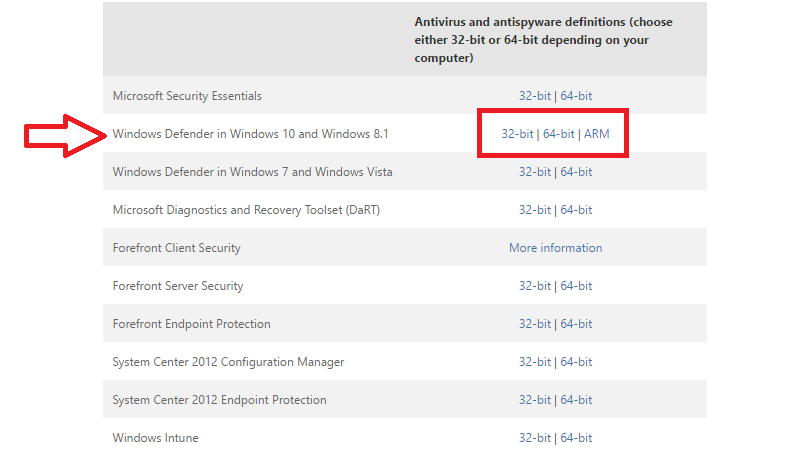Download ARM Windows Defender for Windows 10 definitions
788x470 pixels.
coord(597,134)
